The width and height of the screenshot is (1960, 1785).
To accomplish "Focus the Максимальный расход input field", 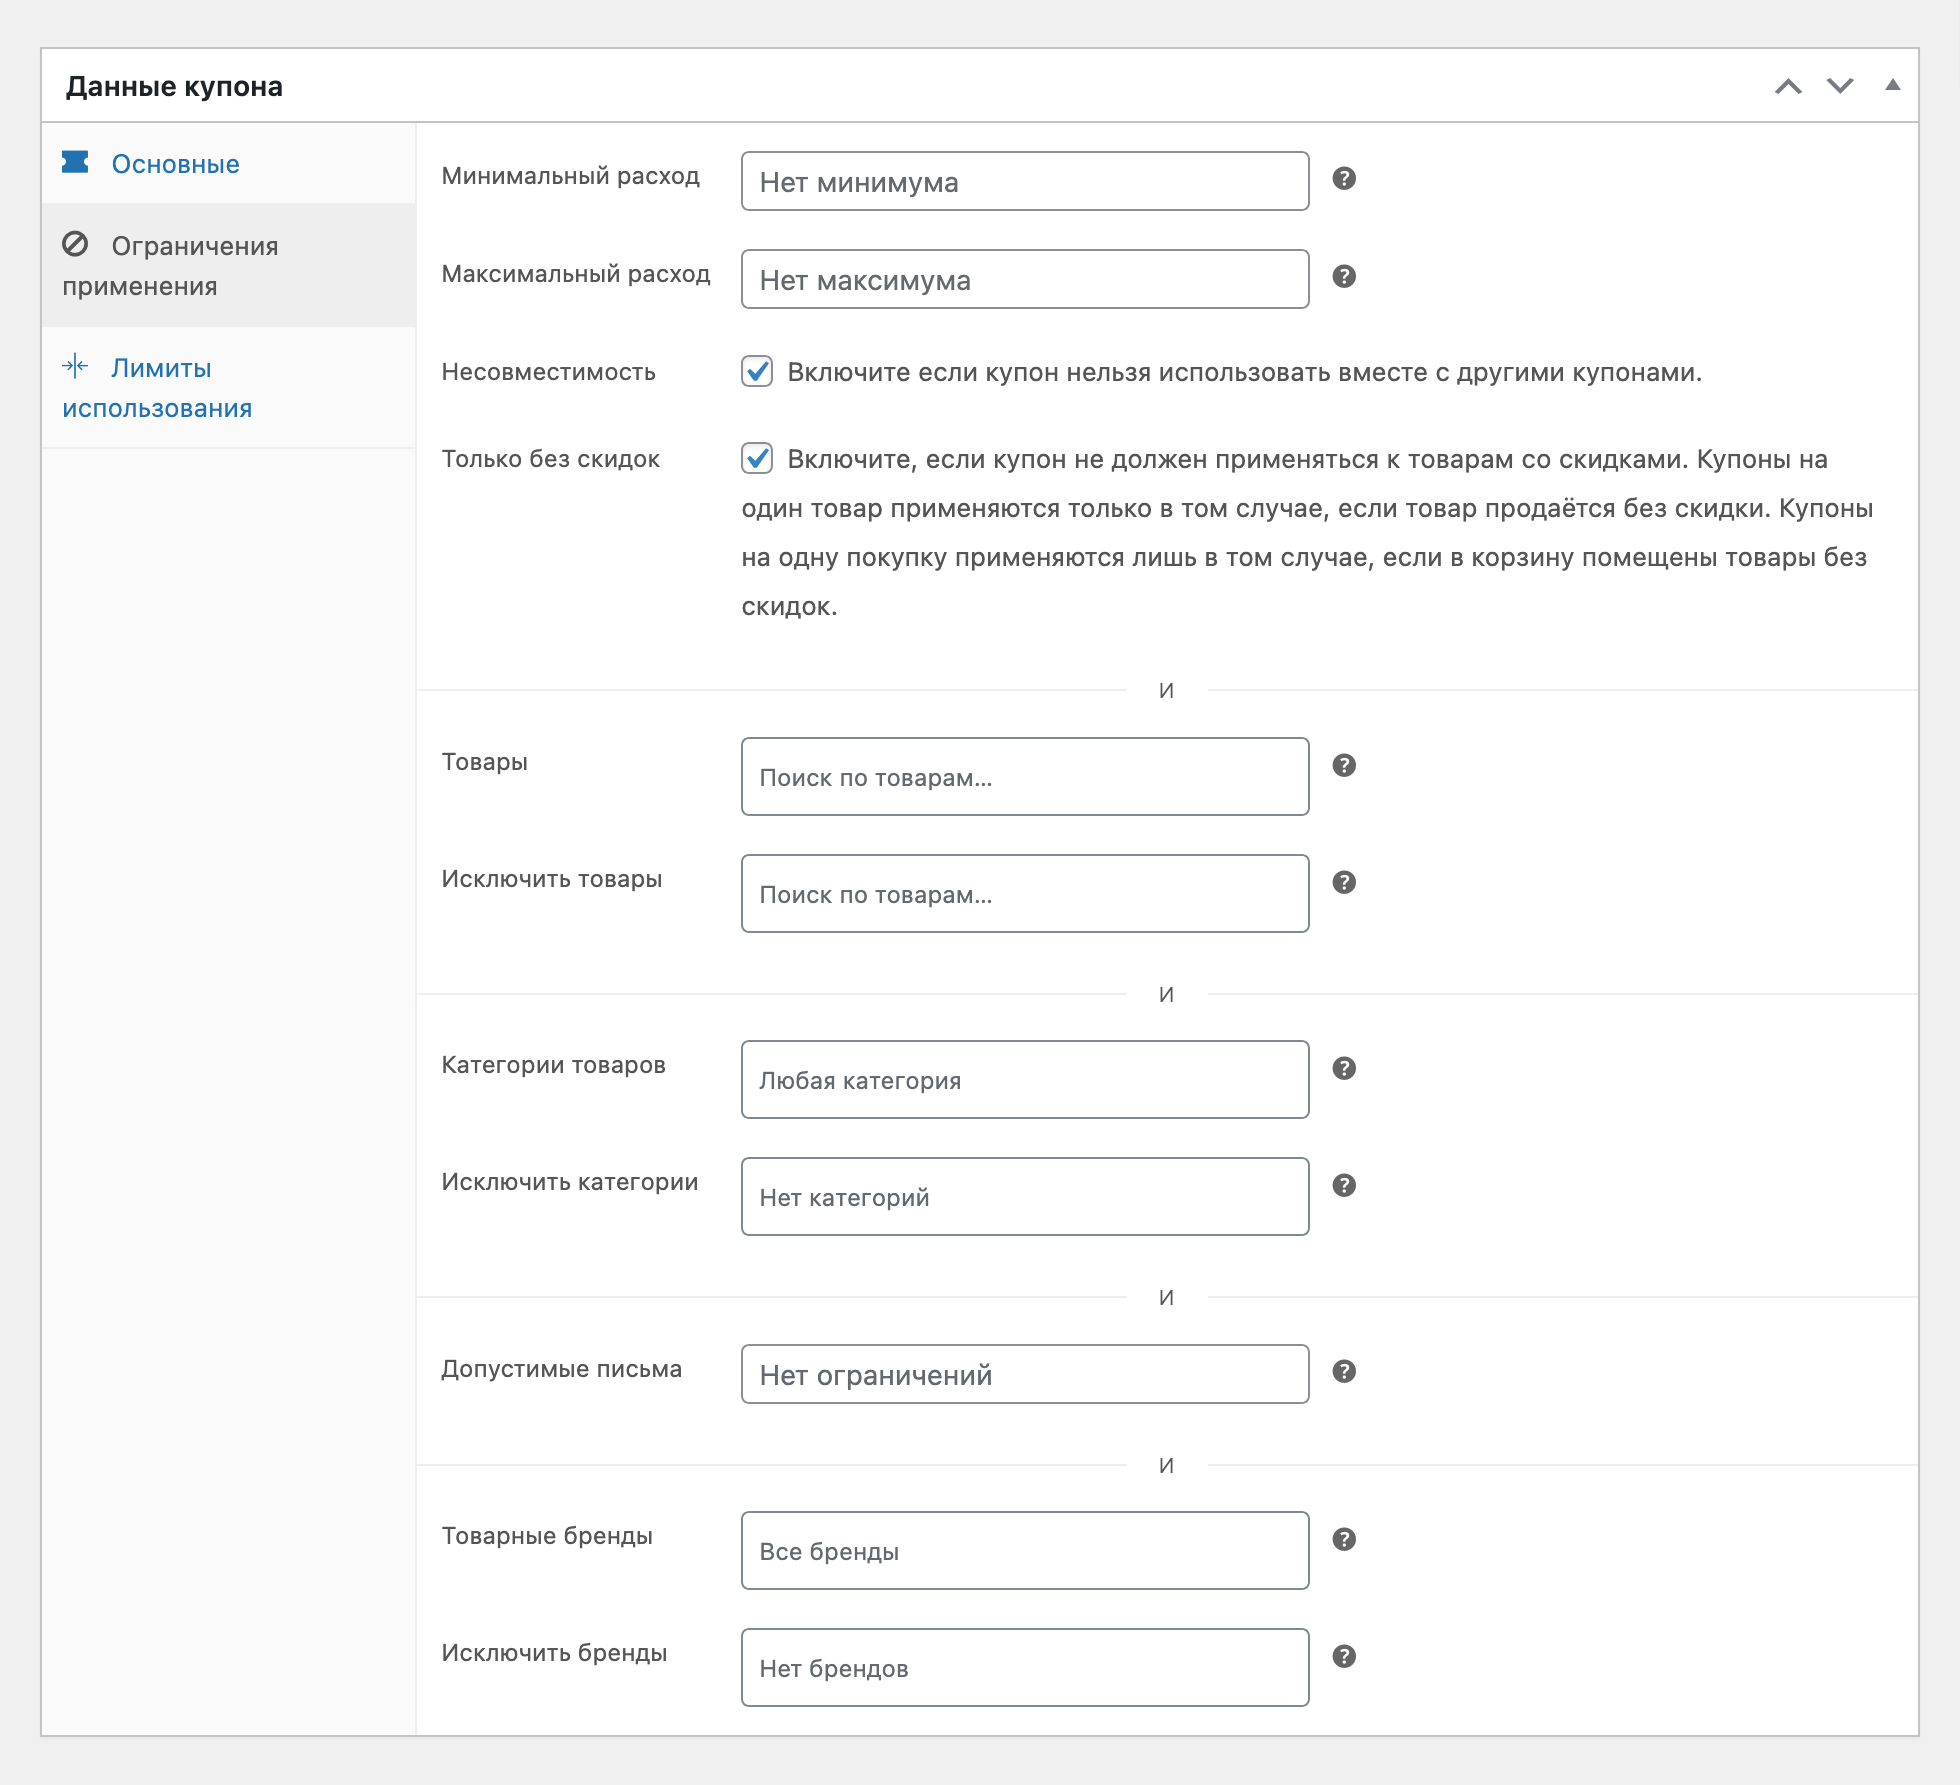I will click(x=1025, y=279).
